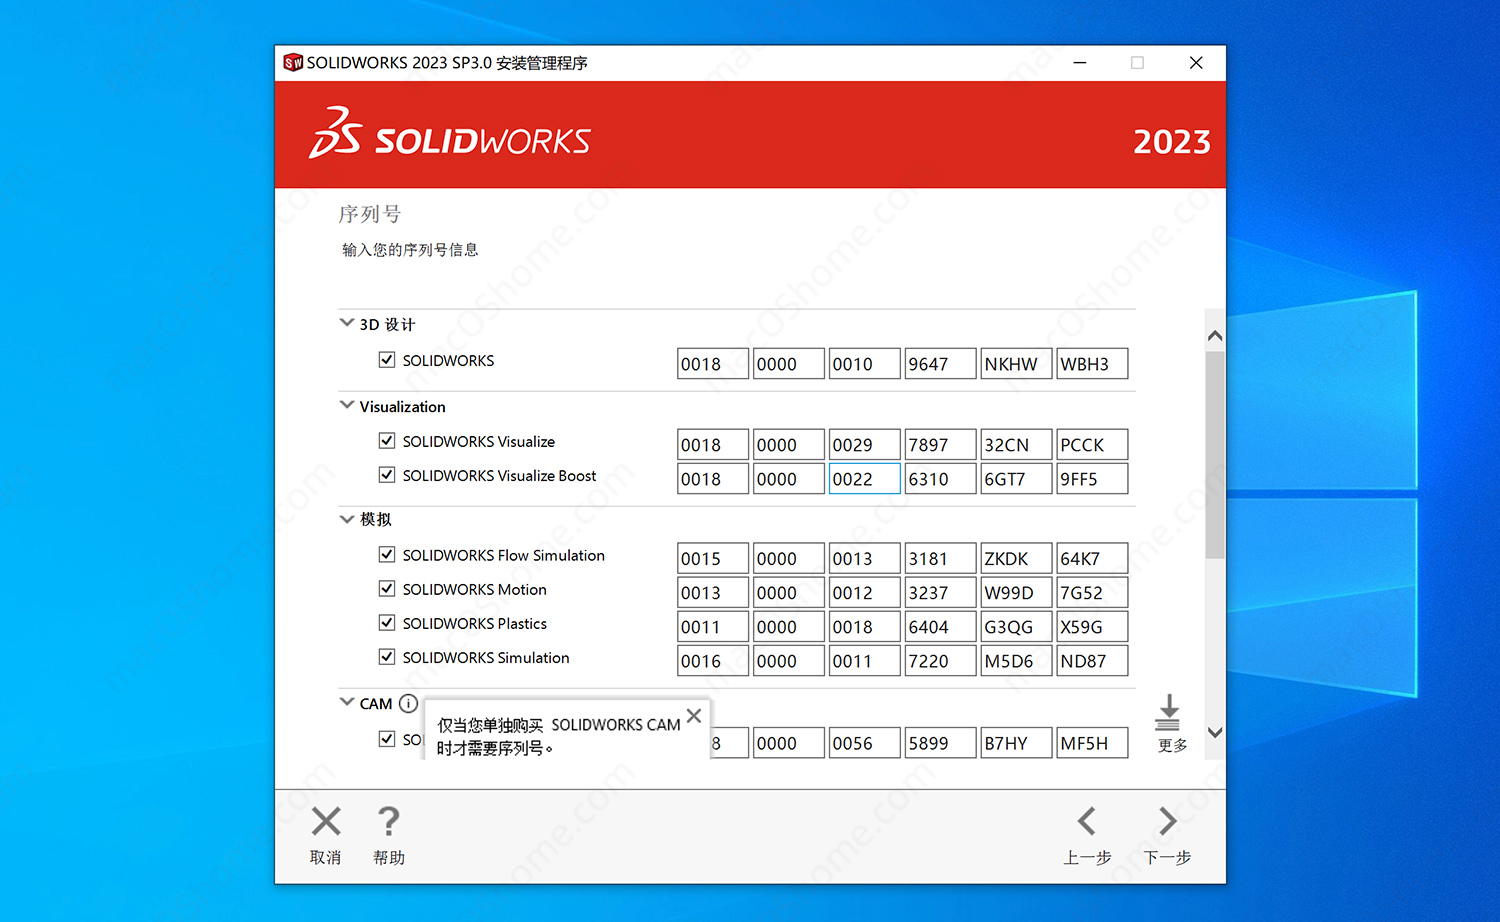The height and width of the screenshot is (922, 1500).
Task: Uncheck SOLIDWORKS Motion checkbox
Action: [x=387, y=588]
